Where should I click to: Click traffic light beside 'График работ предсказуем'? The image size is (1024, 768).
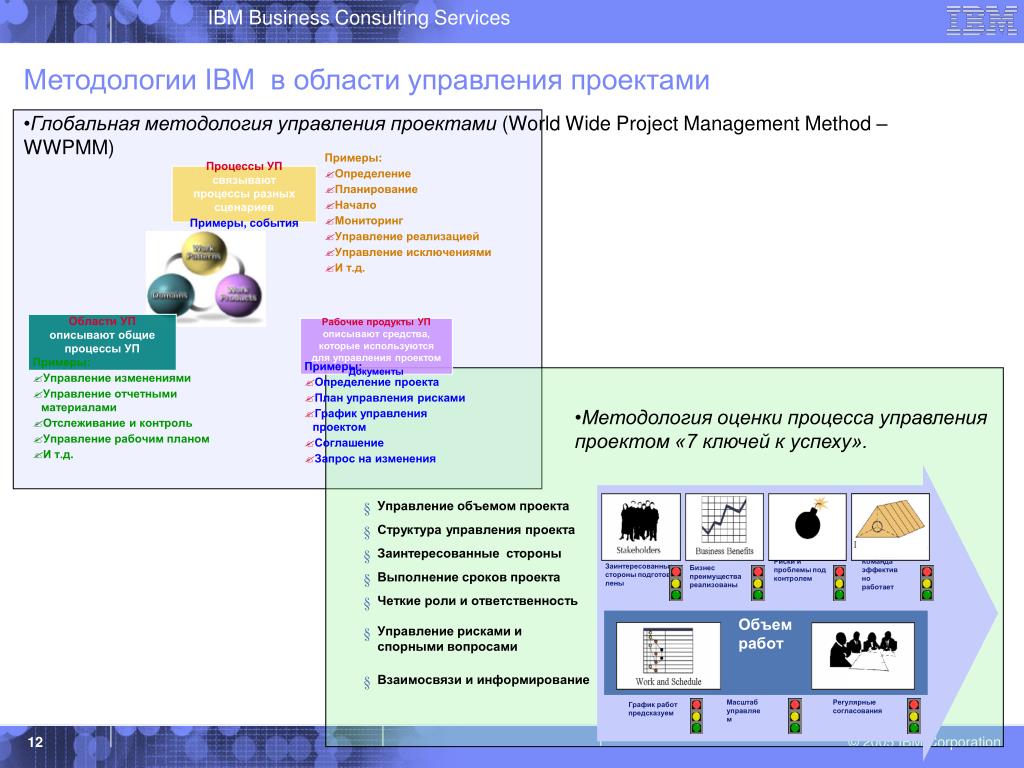(696, 716)
